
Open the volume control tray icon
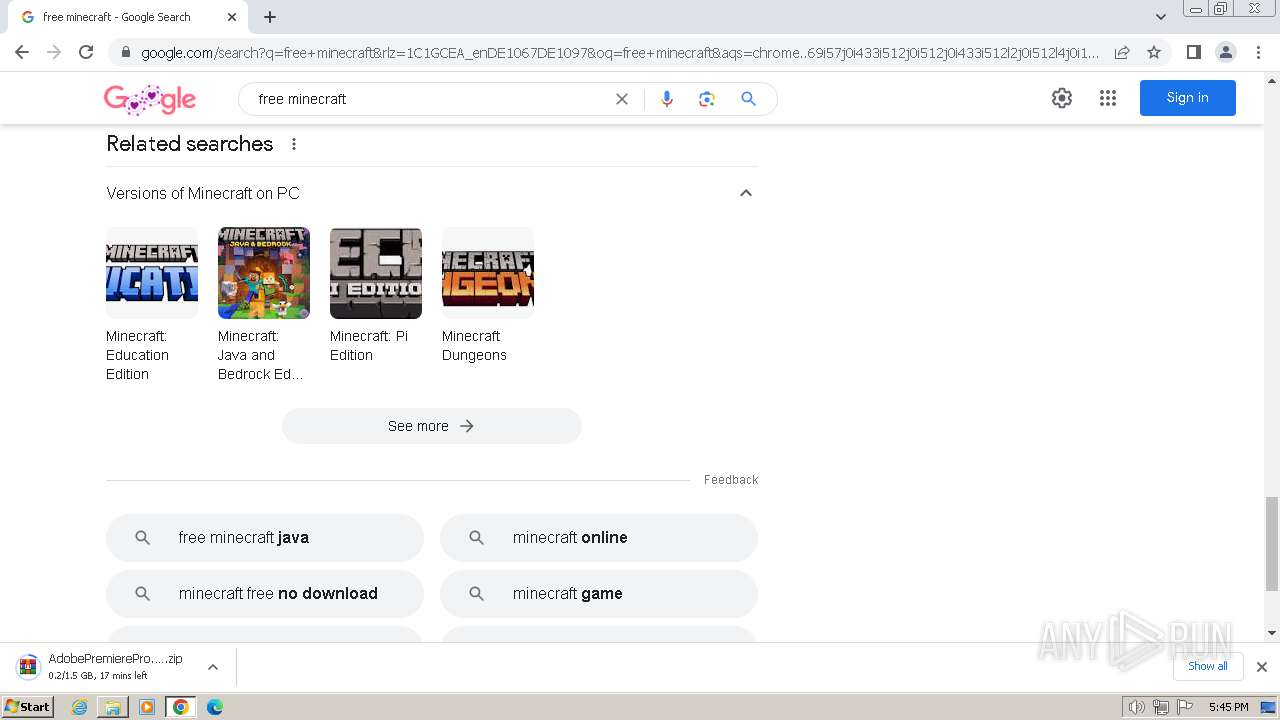(1136, 707)
